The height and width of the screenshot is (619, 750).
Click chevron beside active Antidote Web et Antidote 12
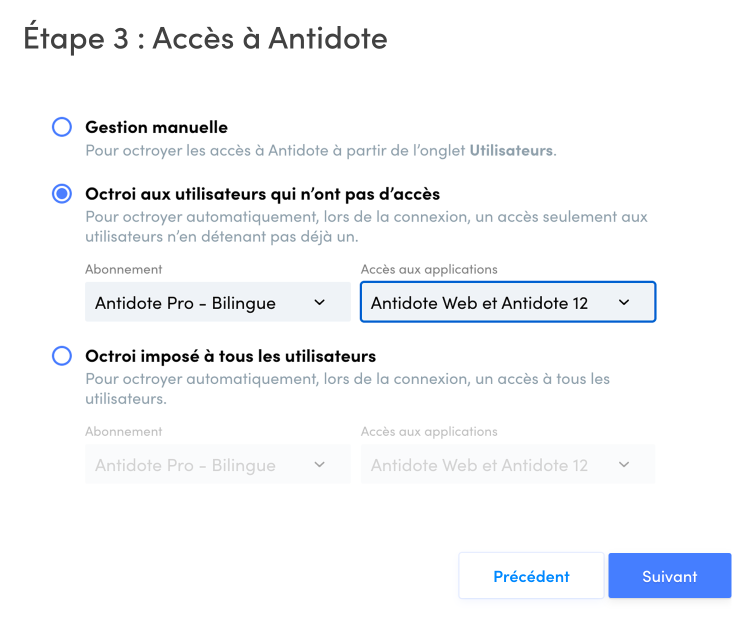pyautogui.click(x=624, y=302)
